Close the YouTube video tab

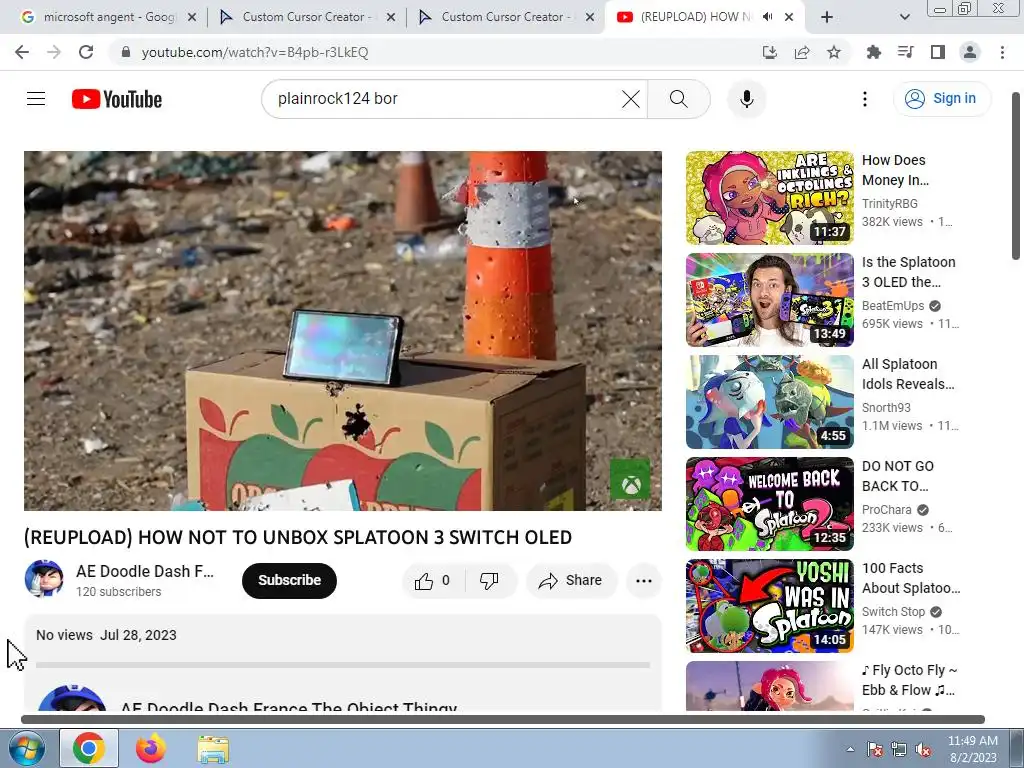pyautogui.click(x=789, y=17)
